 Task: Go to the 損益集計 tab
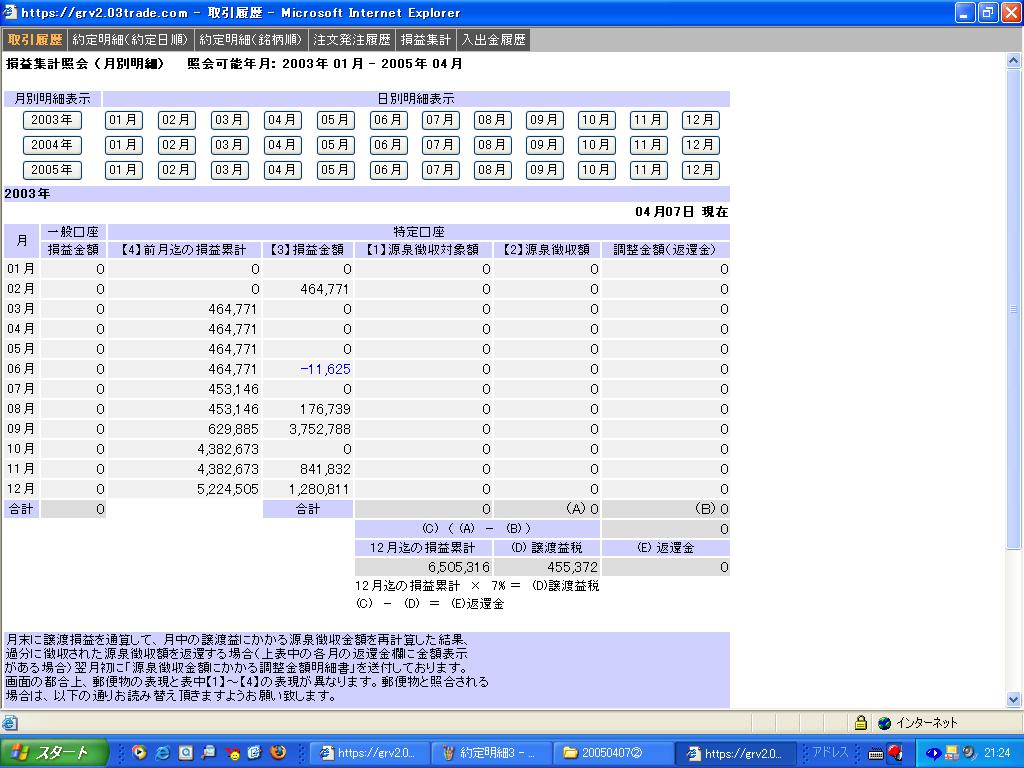(x=426, y=40)
